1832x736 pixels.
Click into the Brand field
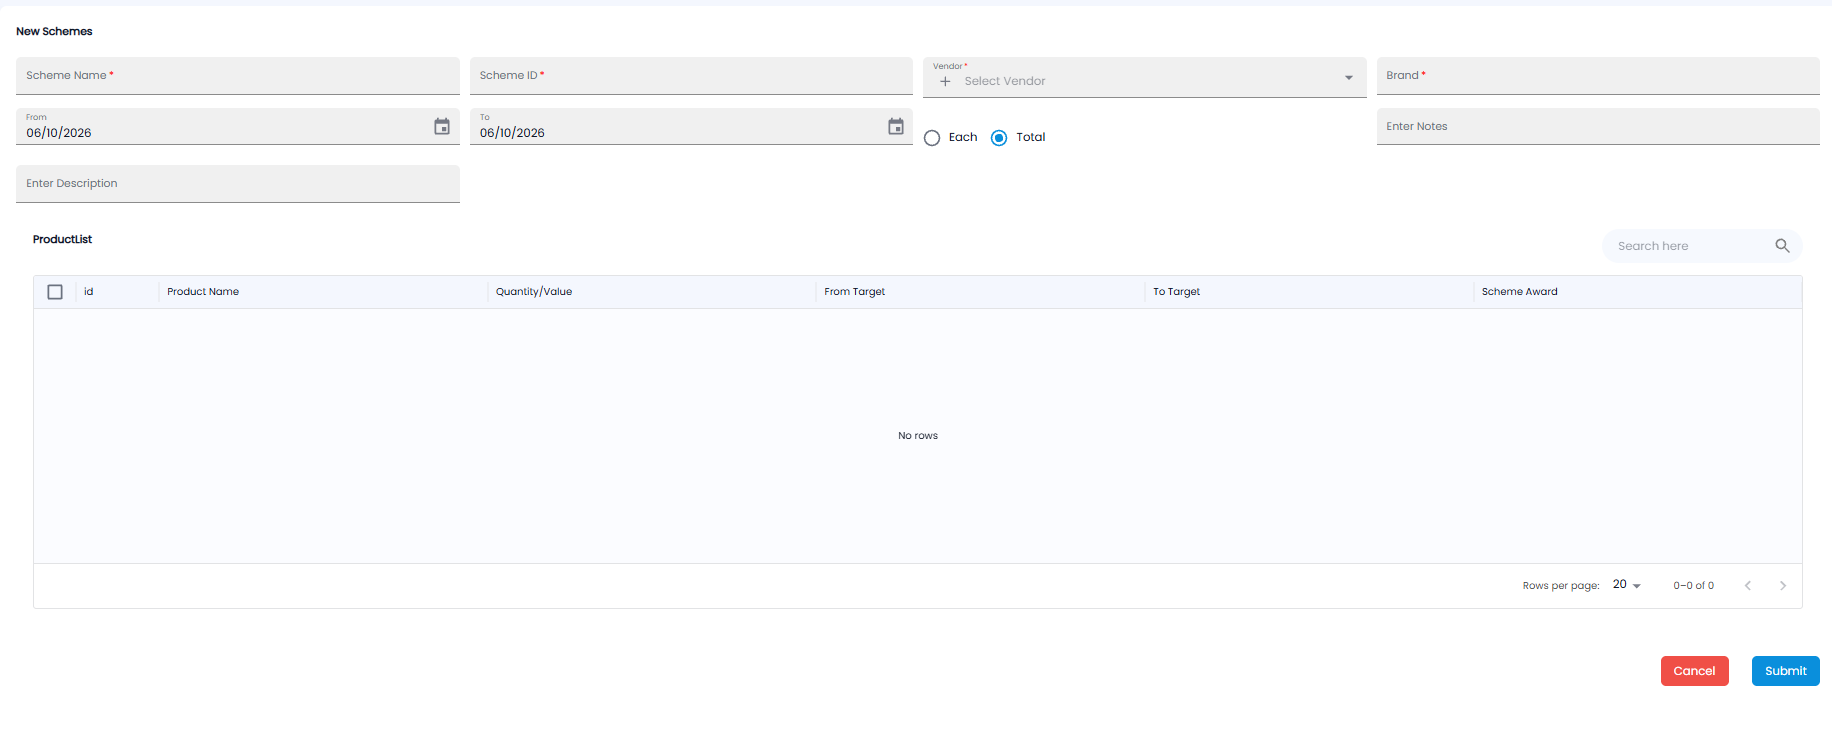tap(1598, 76)
